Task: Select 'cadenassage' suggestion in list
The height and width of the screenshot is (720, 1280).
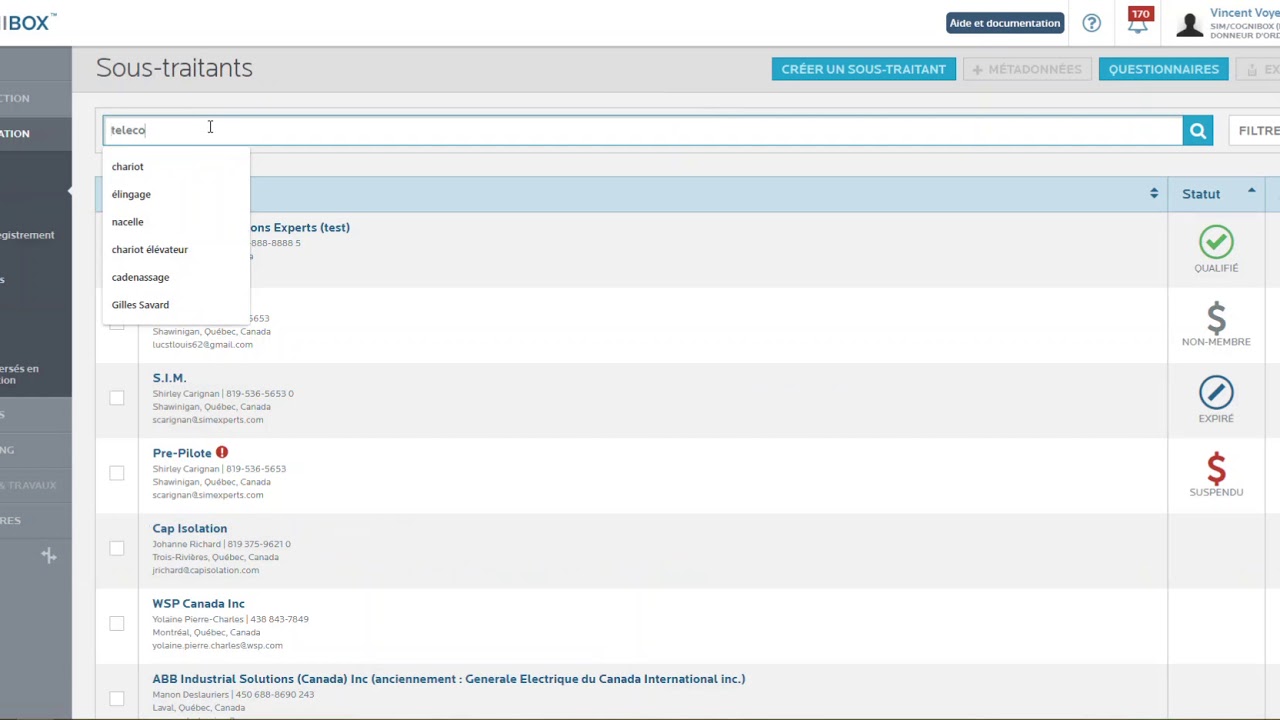Action: (x=141, y=277)
